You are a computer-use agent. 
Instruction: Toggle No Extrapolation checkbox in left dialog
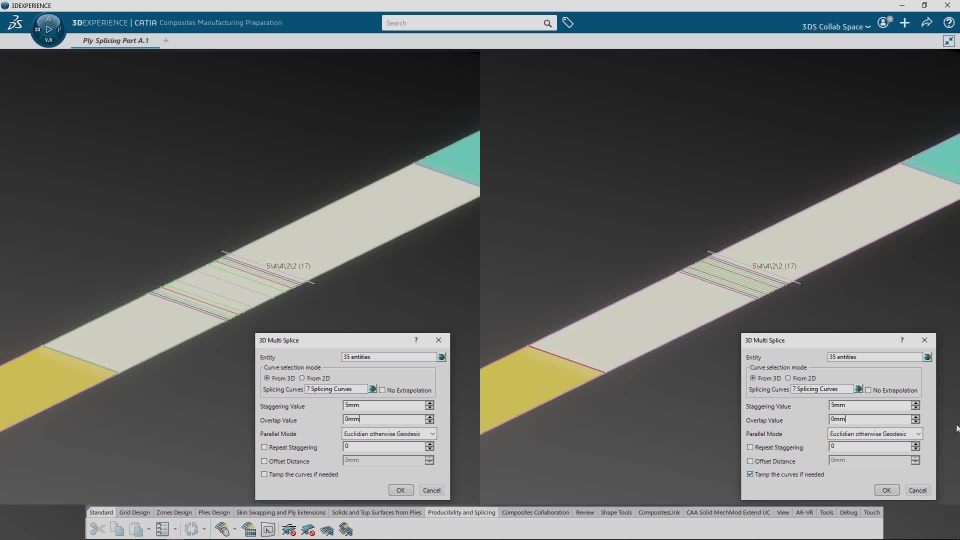click(x=383, y=390)
